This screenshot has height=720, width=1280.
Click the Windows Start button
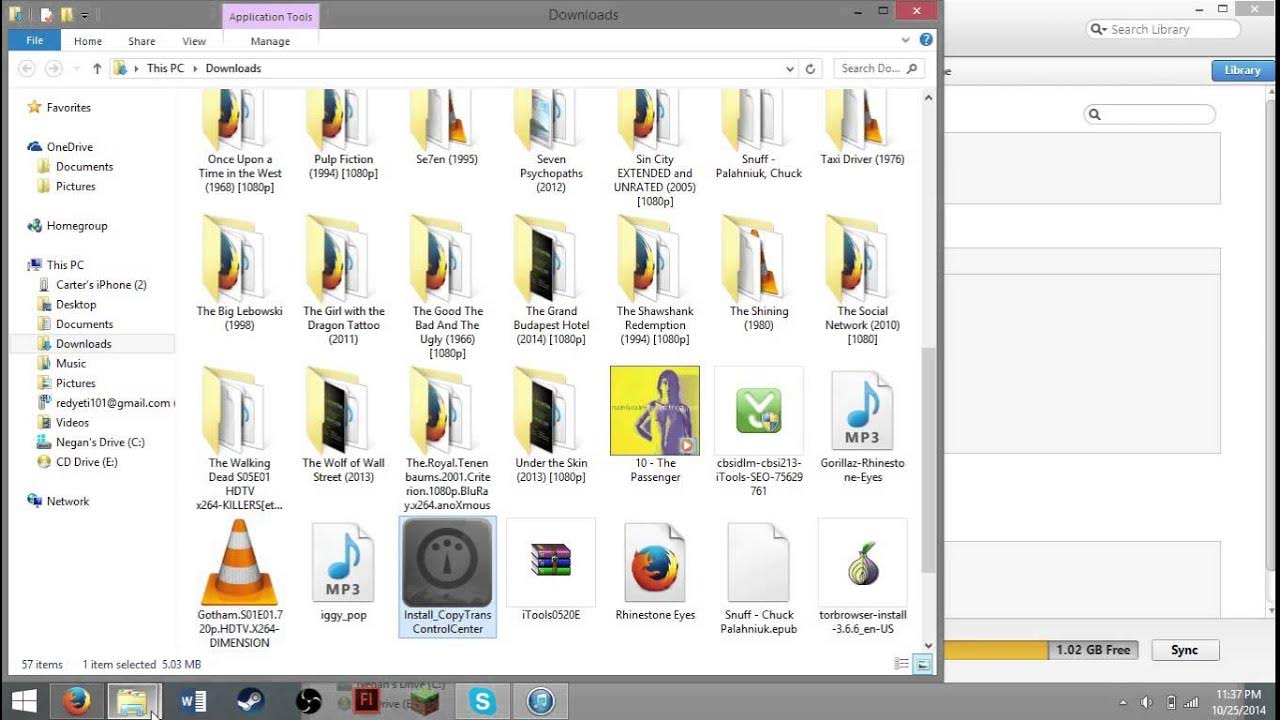pyautogui.click(x=24, y=702)
